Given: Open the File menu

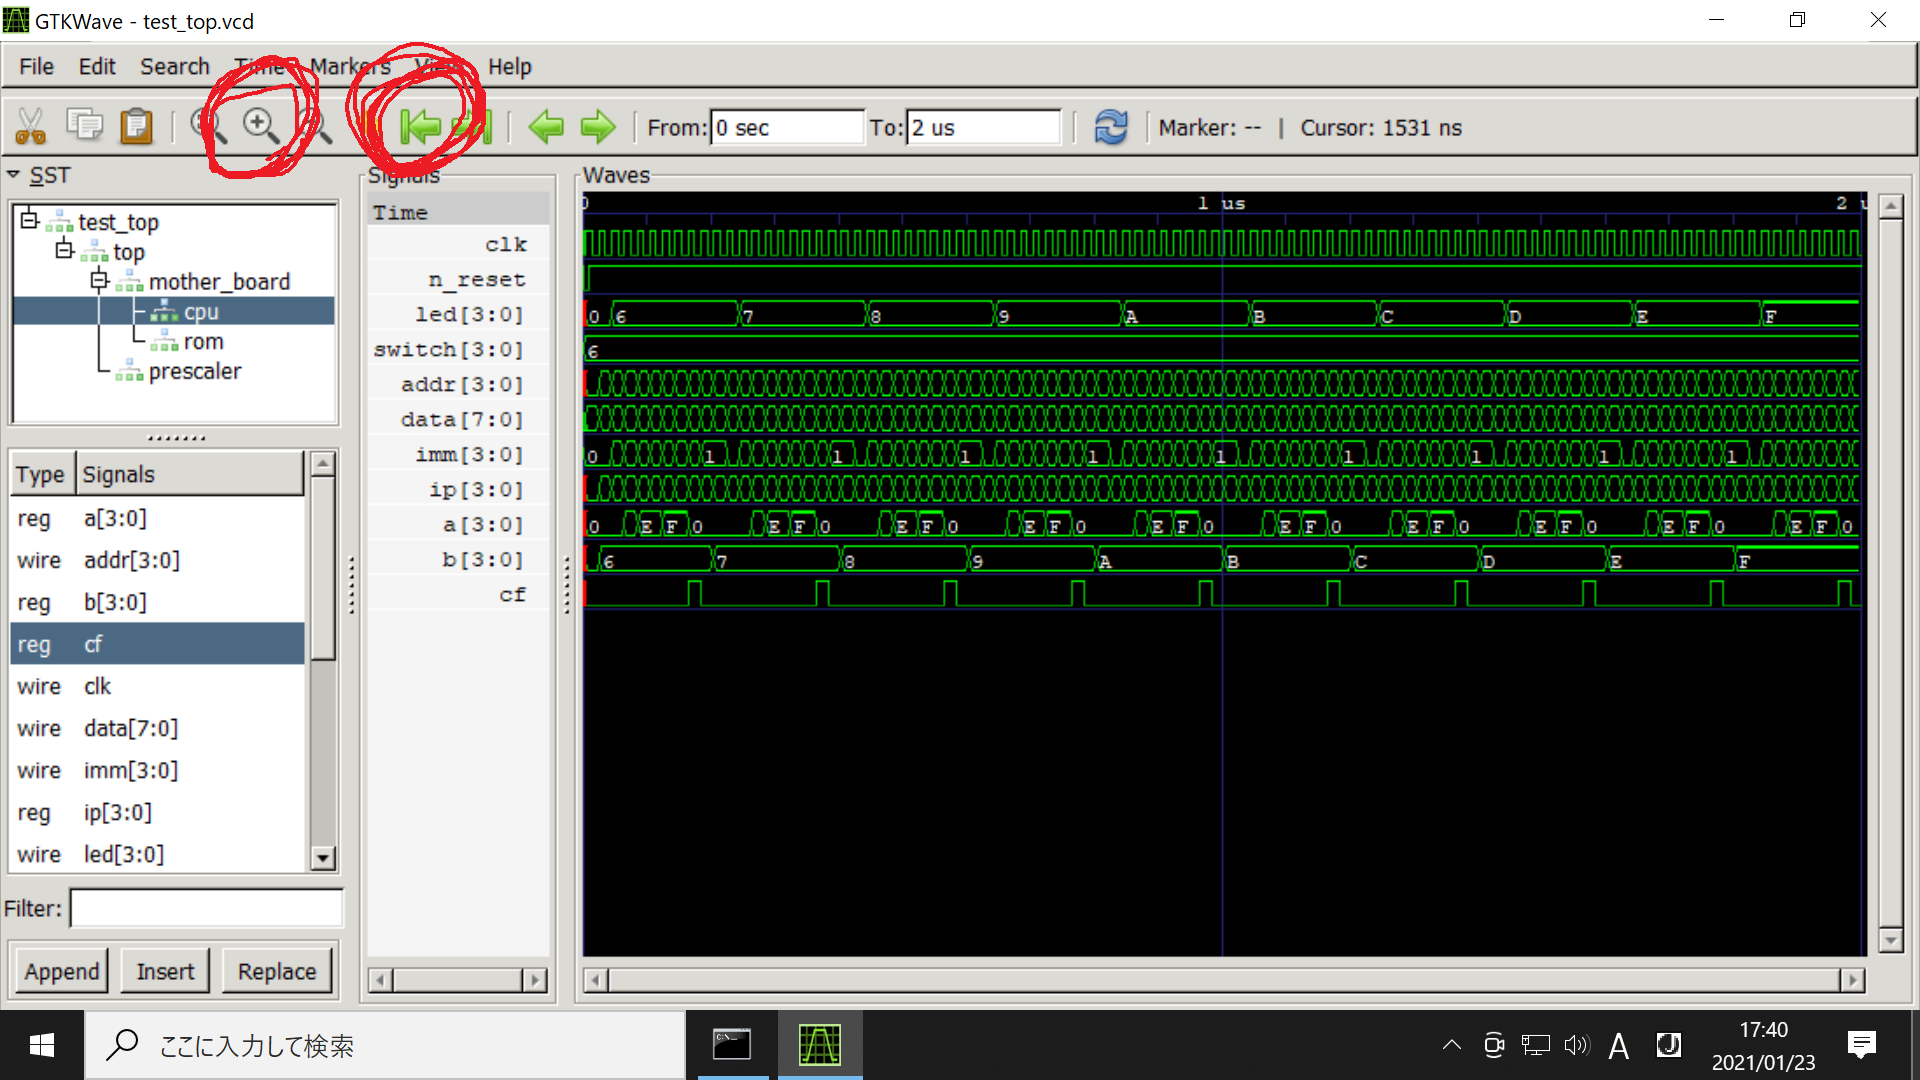Looking at the screenshot, I should [36, 67].
